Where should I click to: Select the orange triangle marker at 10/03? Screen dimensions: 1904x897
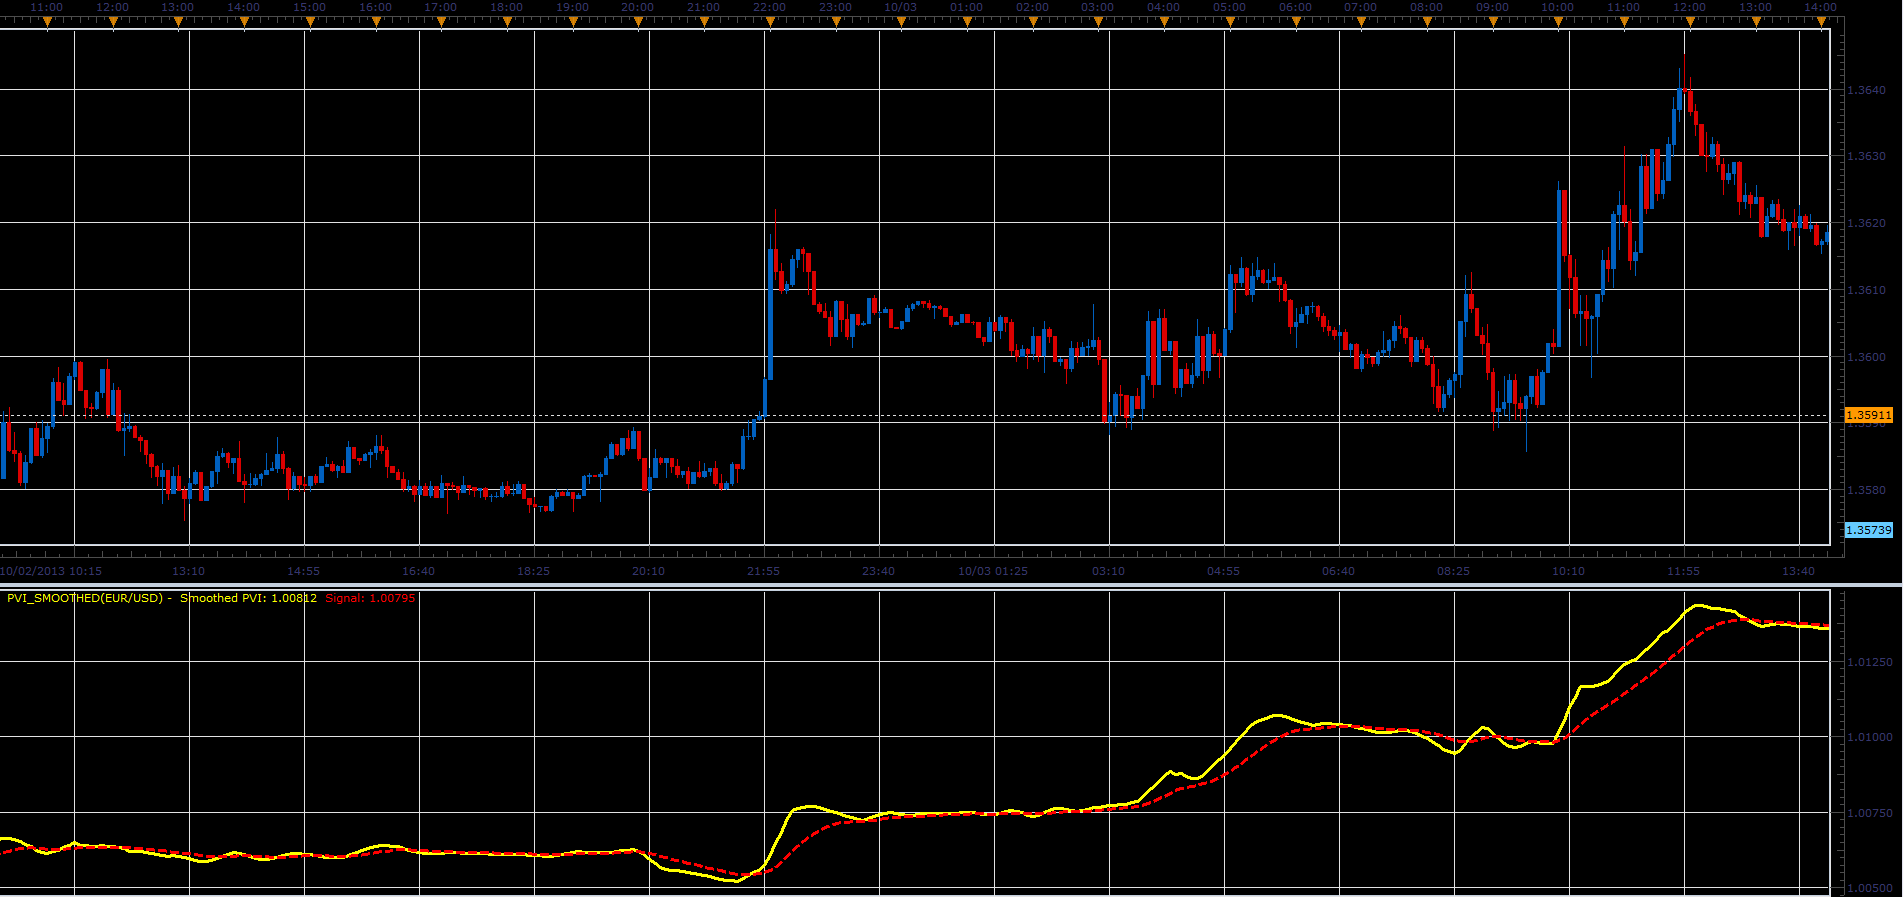click(901, 22)
